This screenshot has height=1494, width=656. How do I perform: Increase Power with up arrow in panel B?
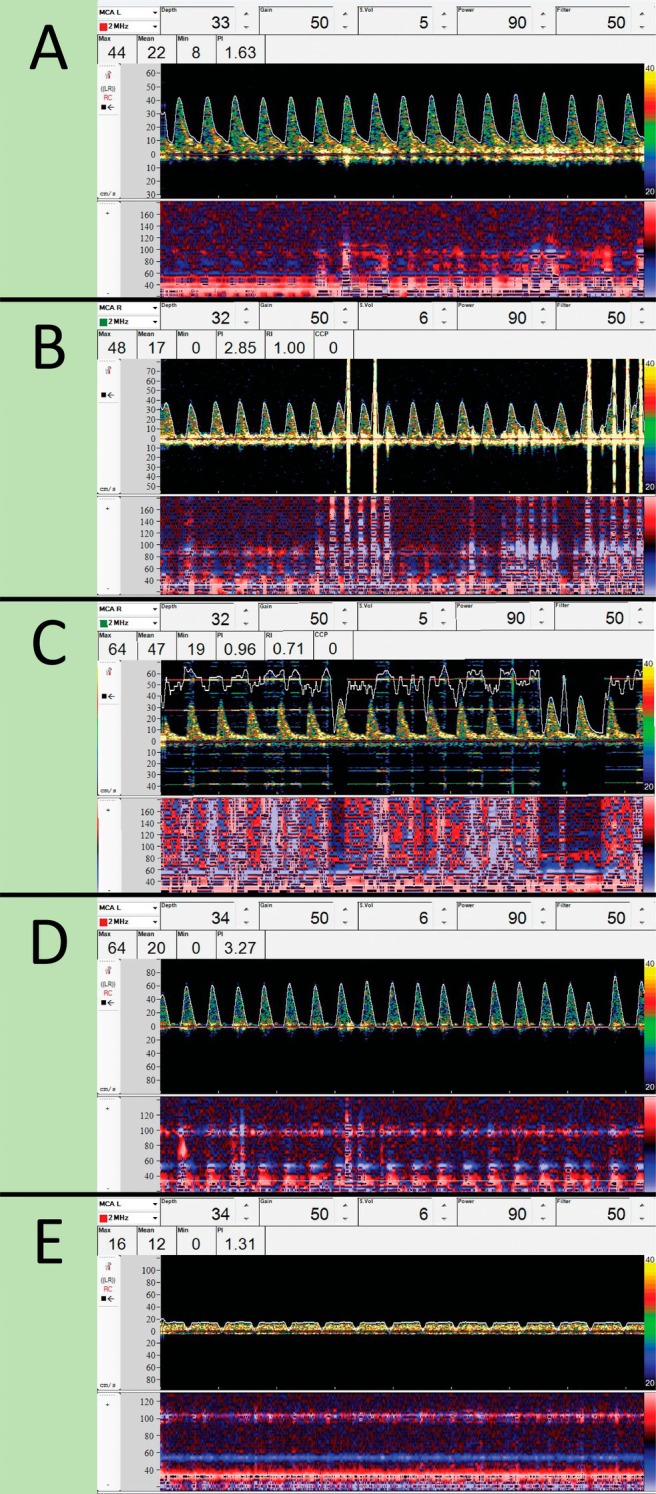coord(543,311)
